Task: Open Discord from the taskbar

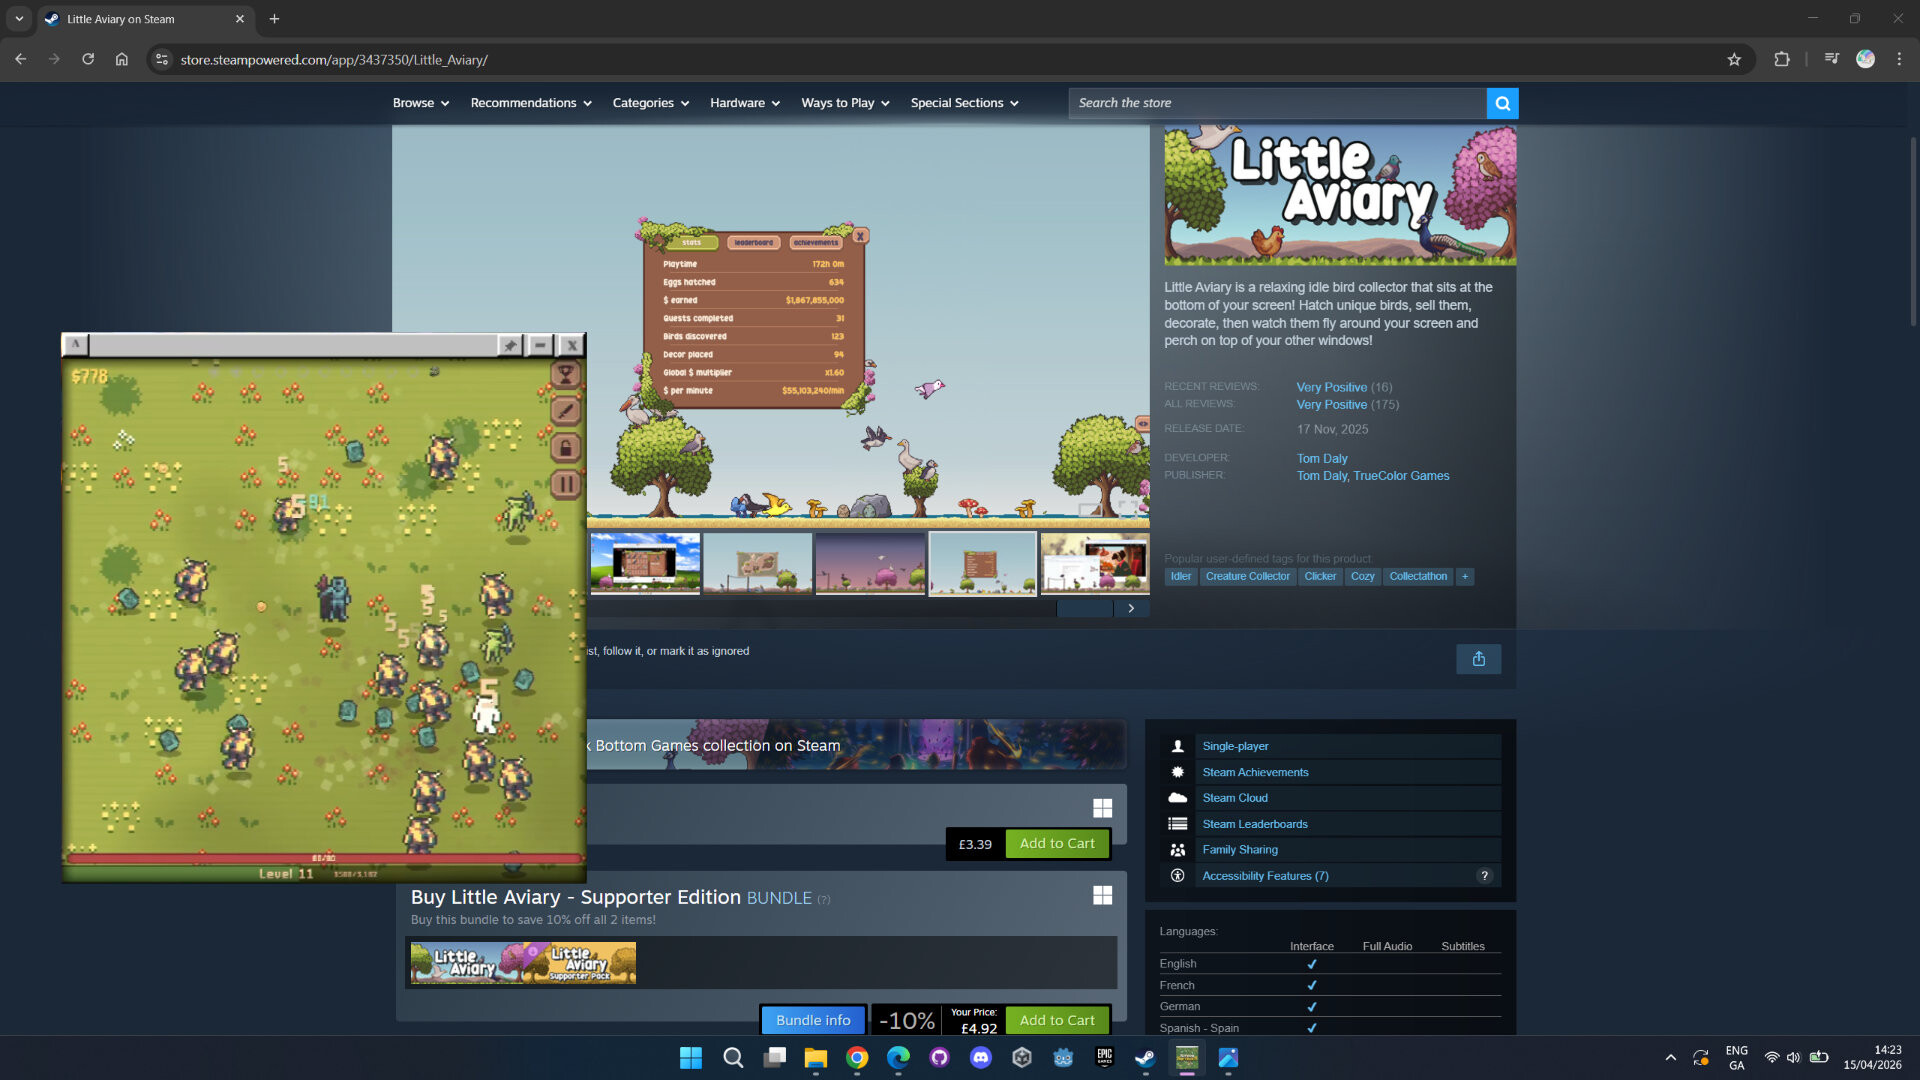Action: 981,1058
